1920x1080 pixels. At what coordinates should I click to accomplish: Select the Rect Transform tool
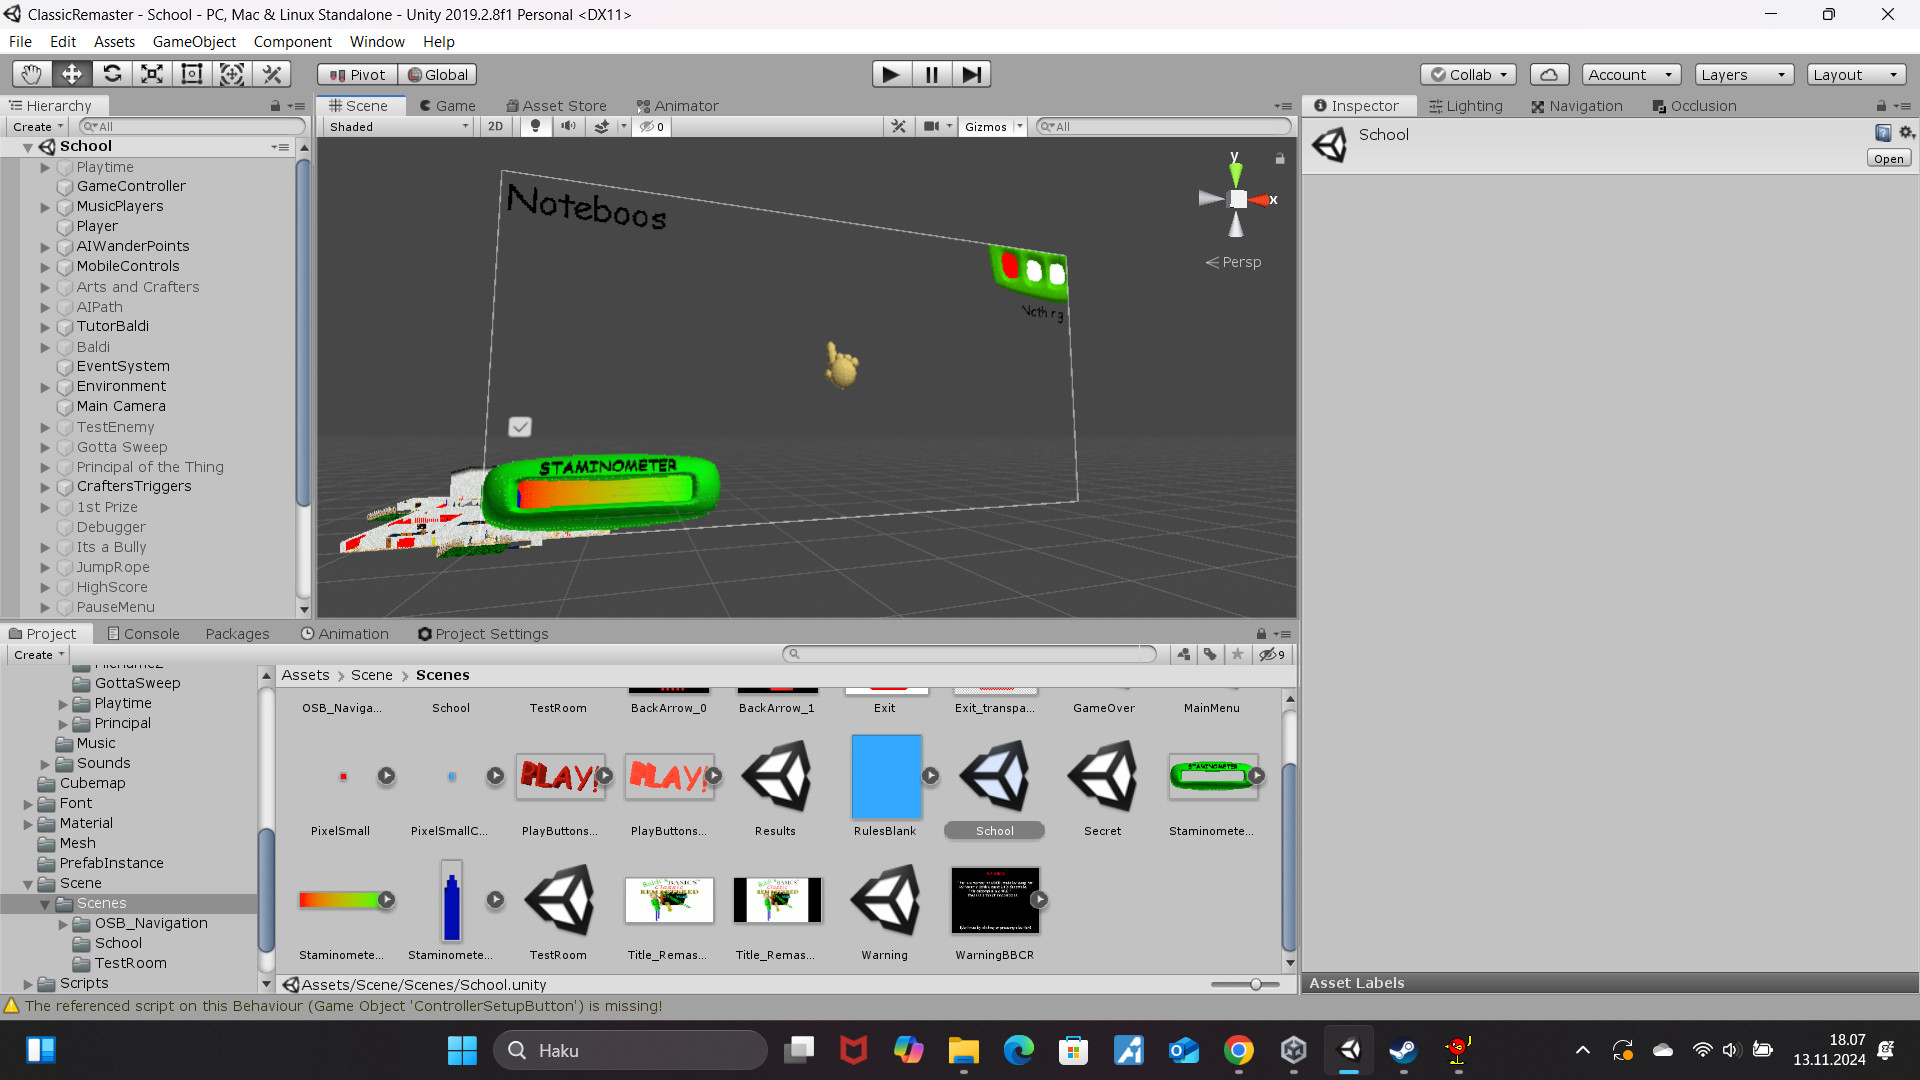point(192,74)
